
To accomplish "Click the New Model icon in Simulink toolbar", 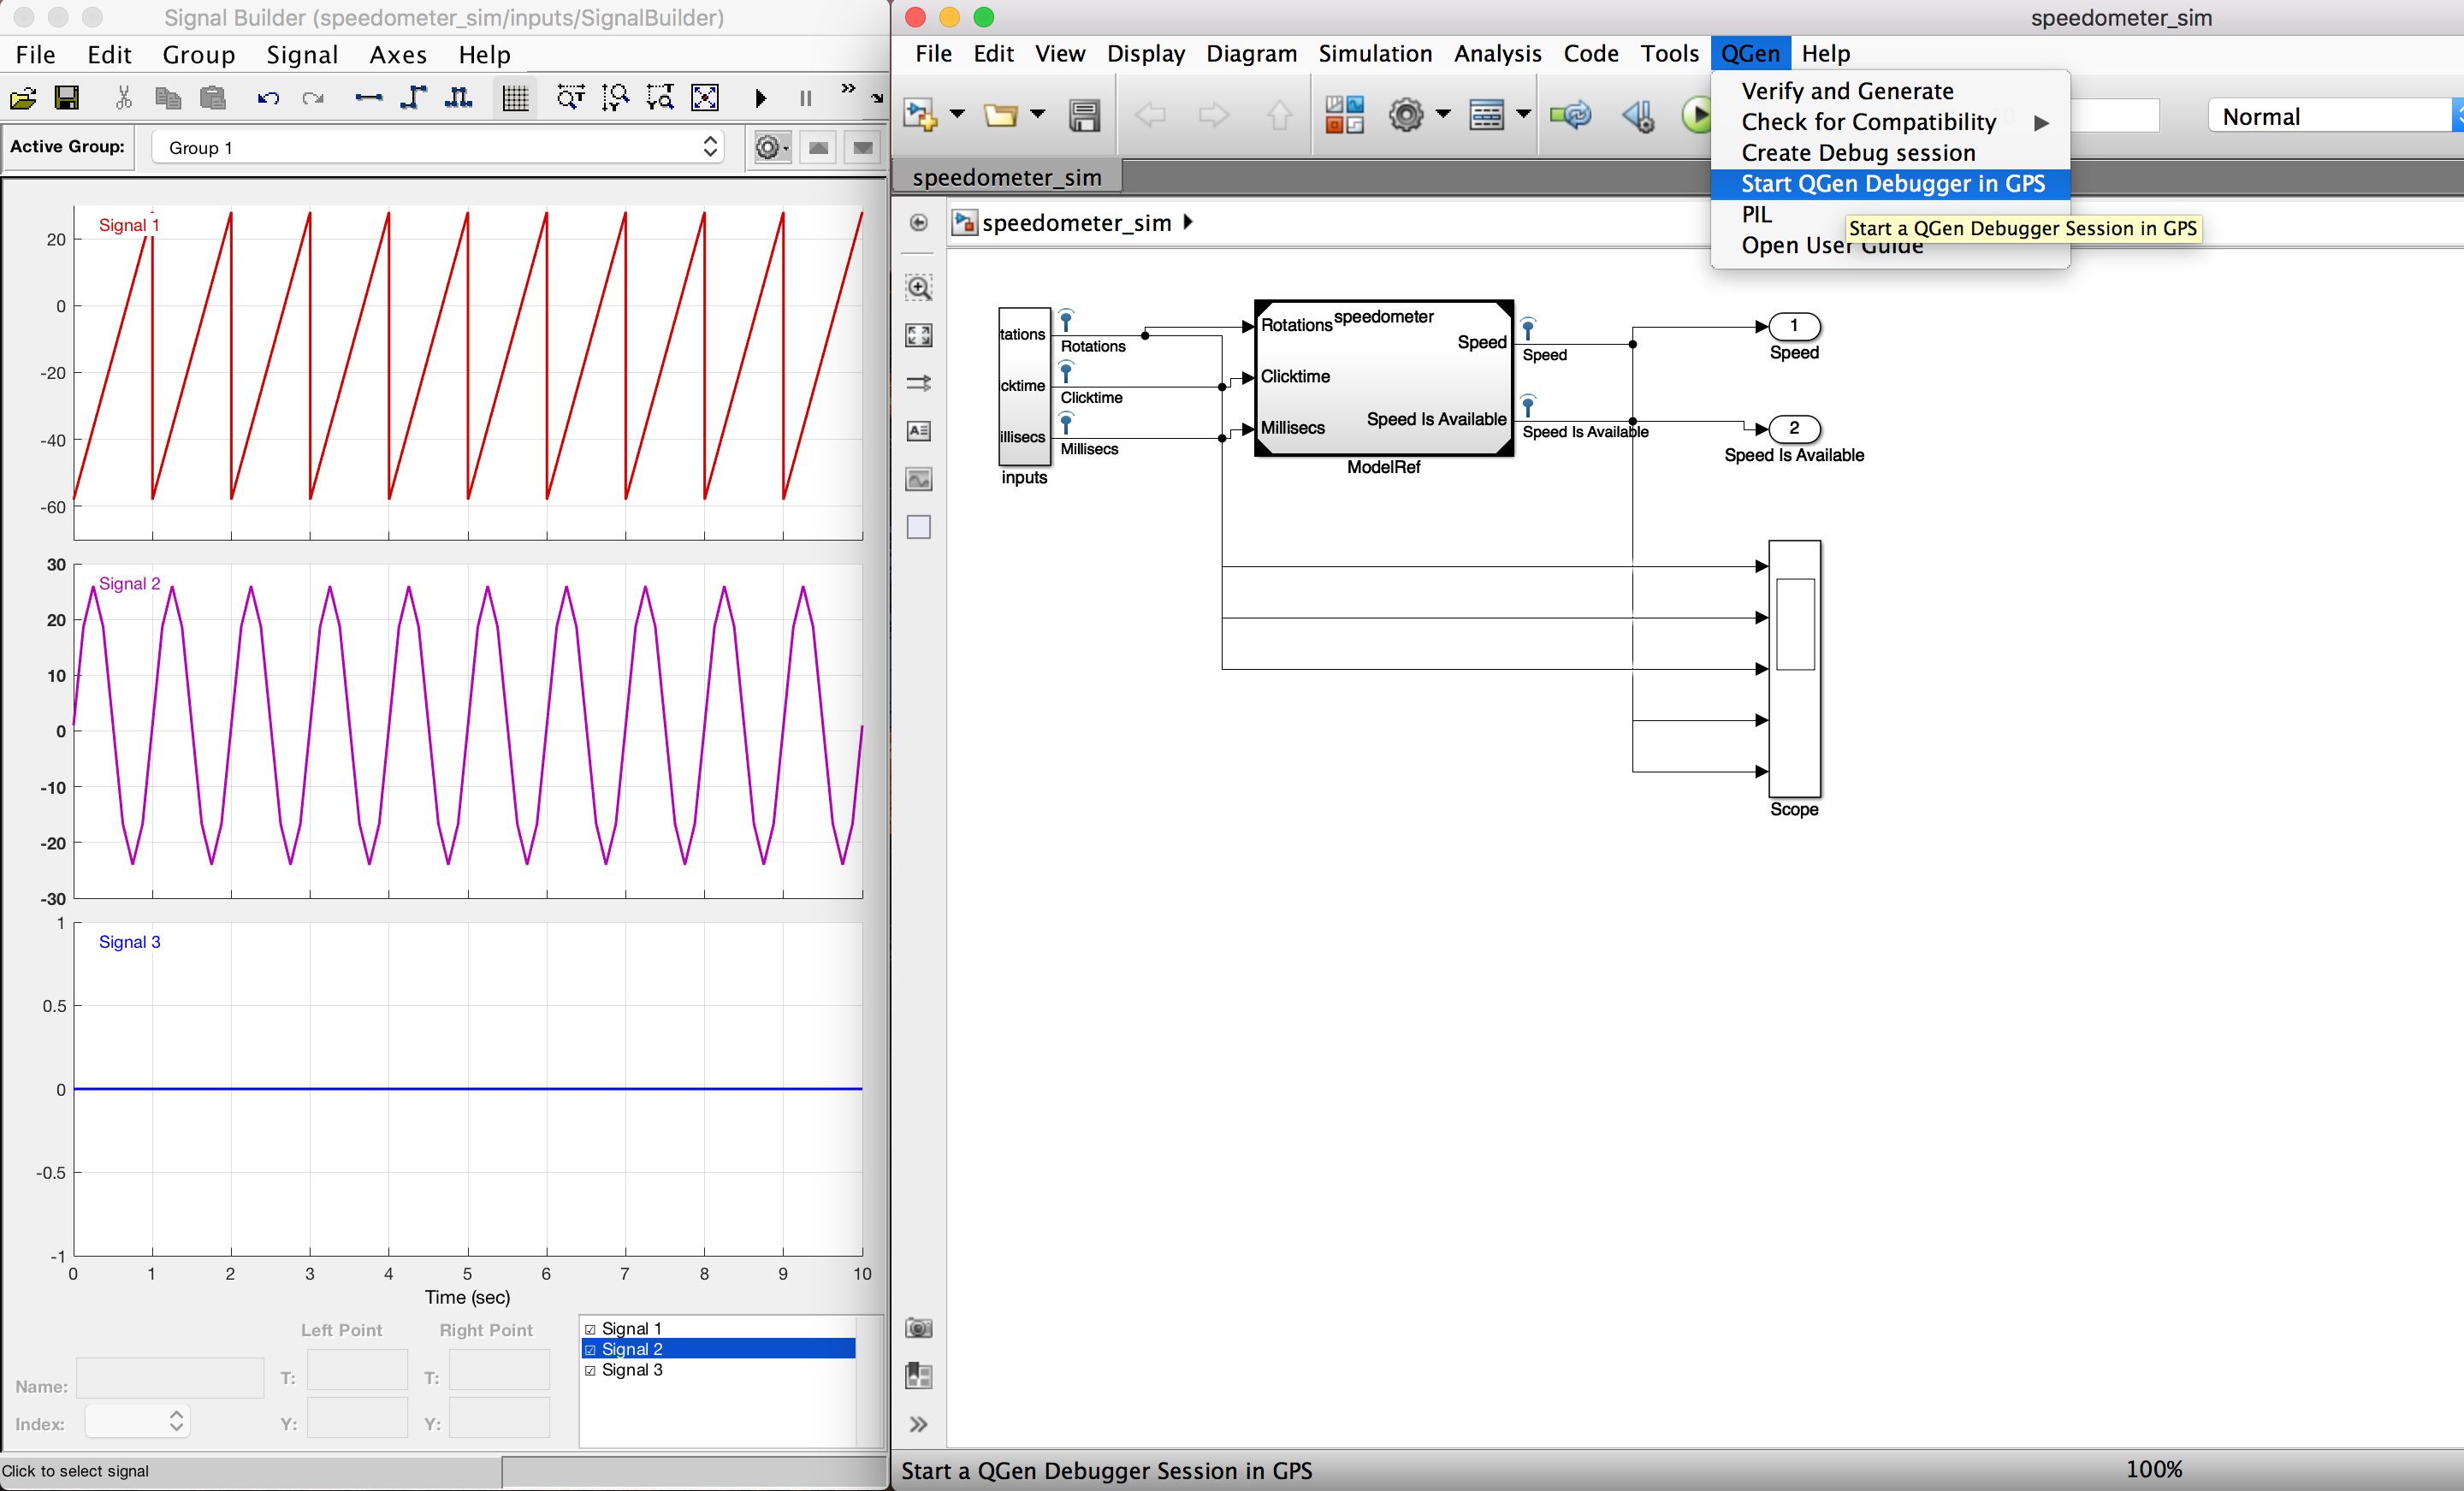I will coord(919,115).
